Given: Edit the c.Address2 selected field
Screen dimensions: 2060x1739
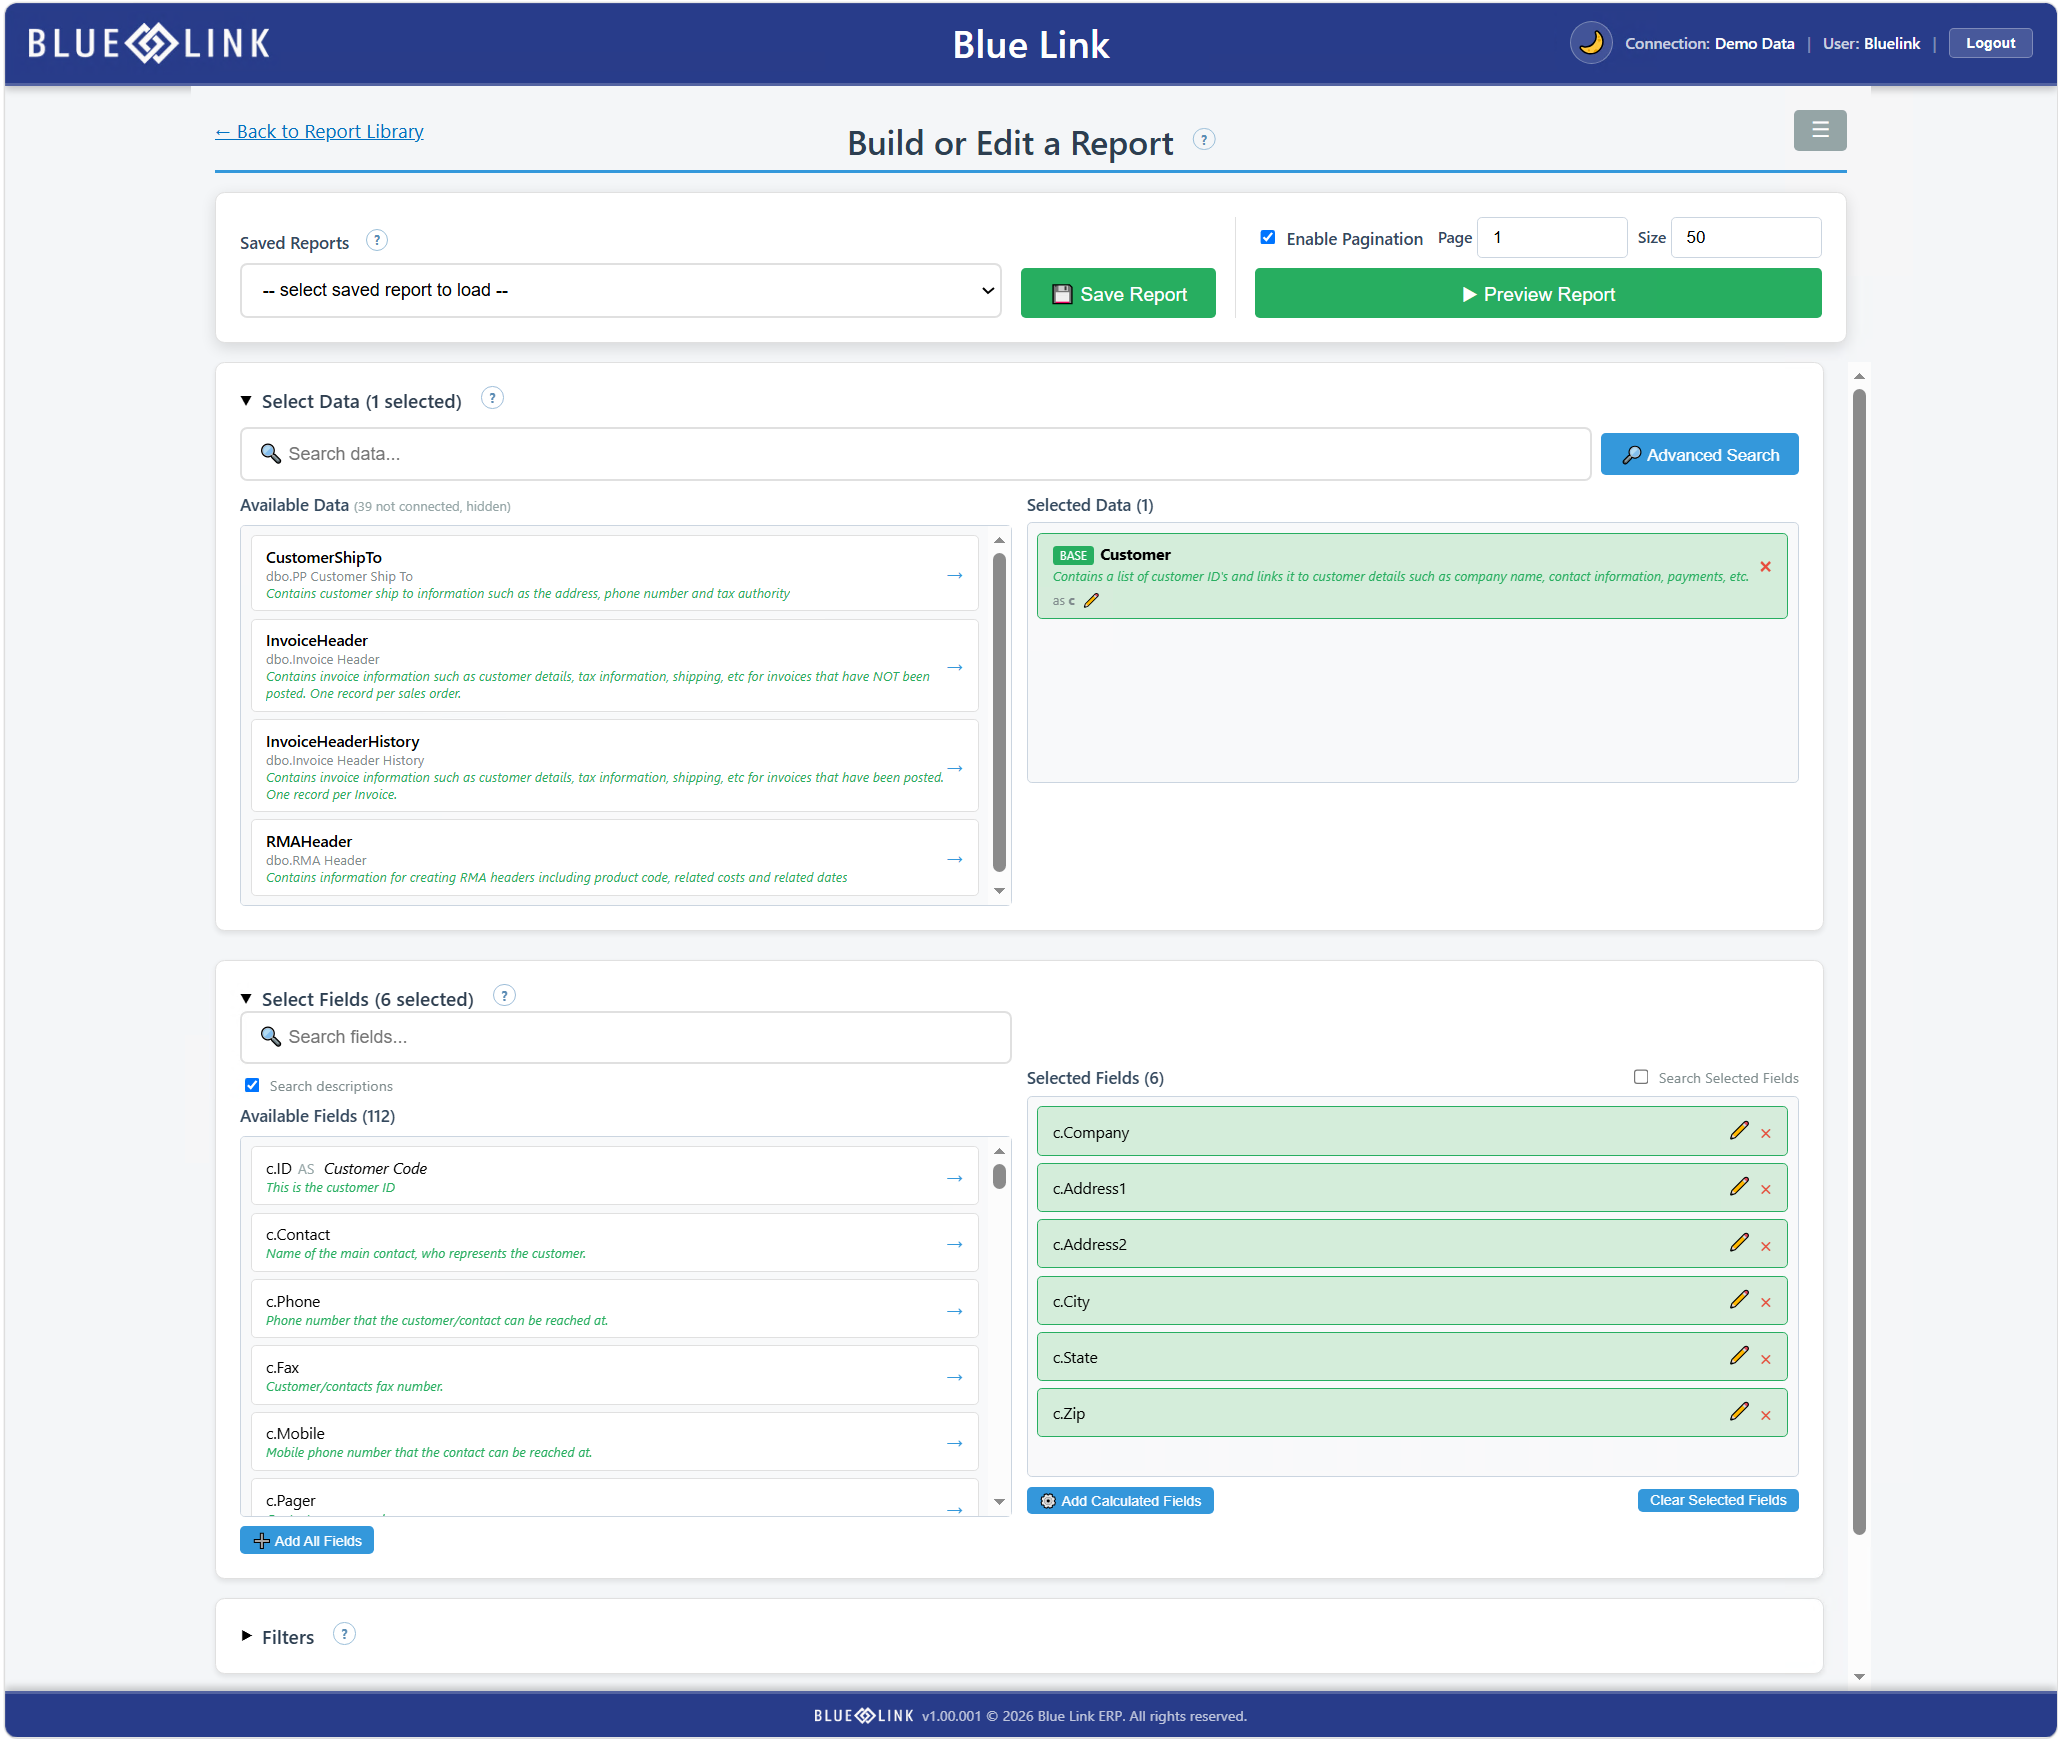Looking at the screenshot, I should coord(1739,1242).
